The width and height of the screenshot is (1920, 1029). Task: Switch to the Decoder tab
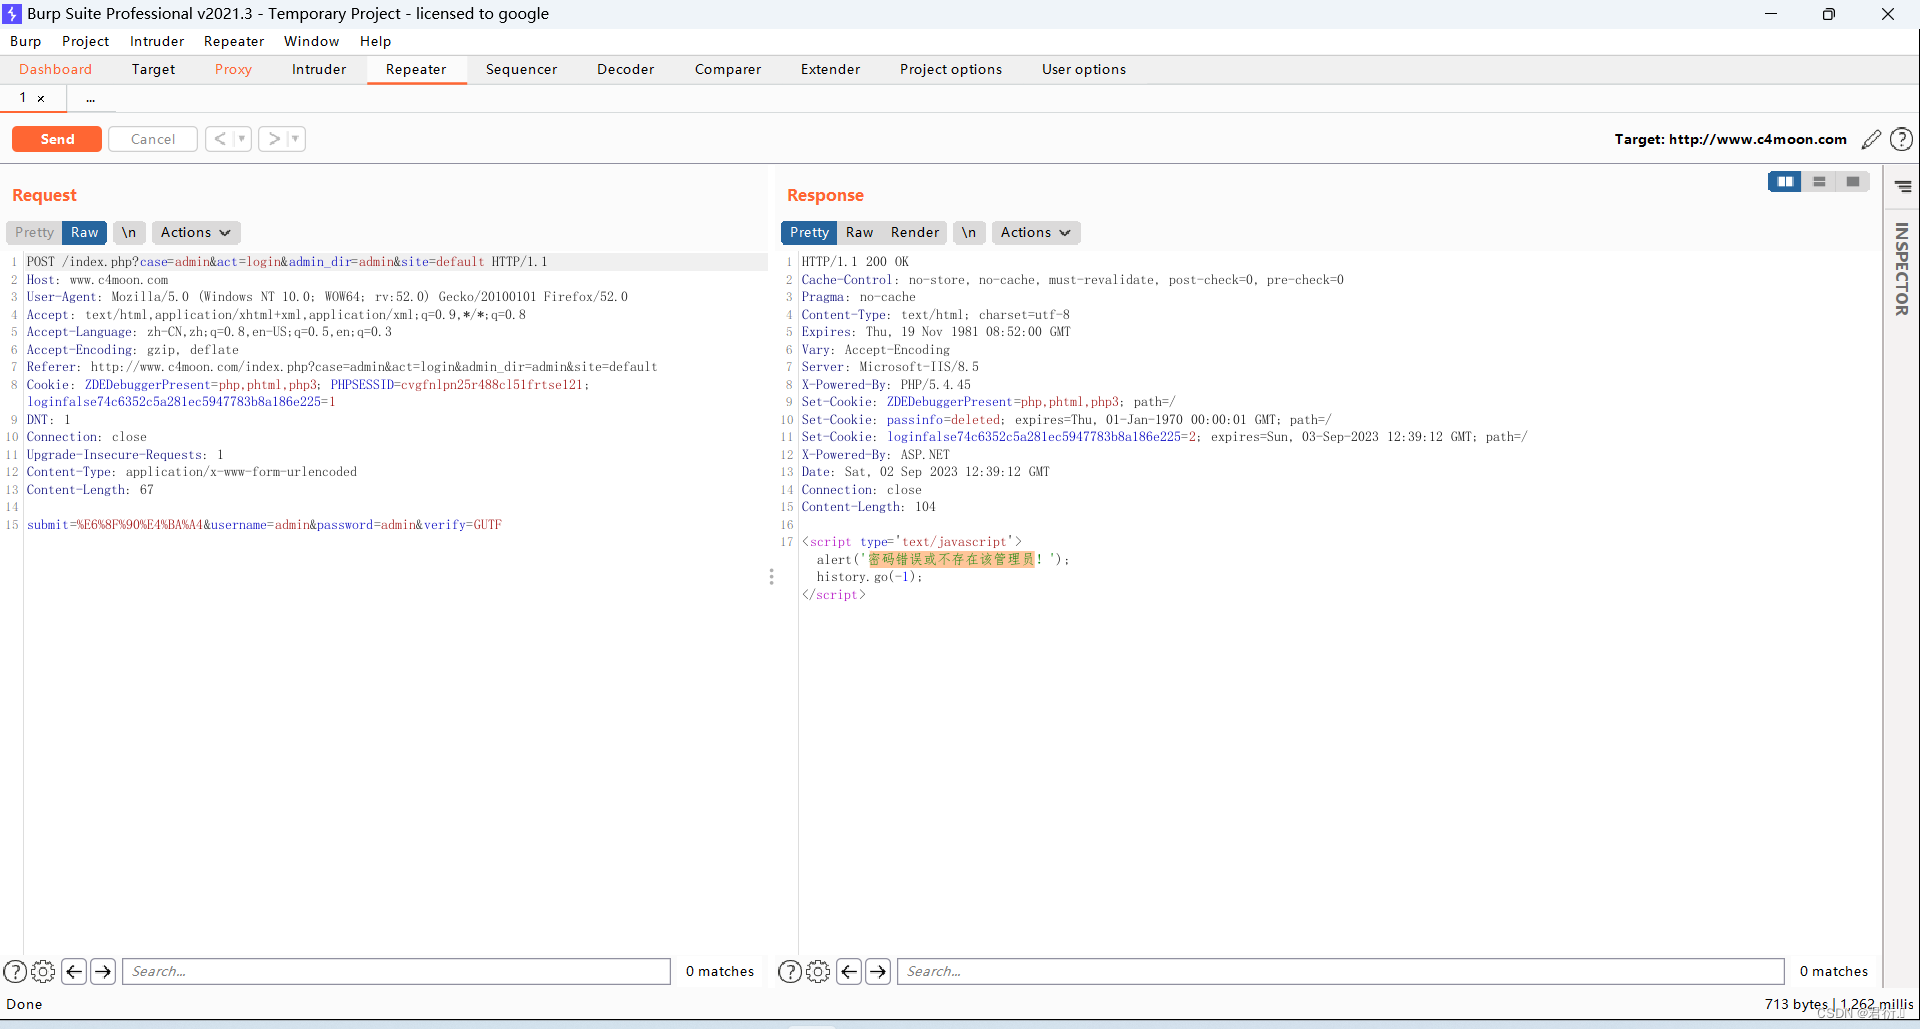pos(626,70)
